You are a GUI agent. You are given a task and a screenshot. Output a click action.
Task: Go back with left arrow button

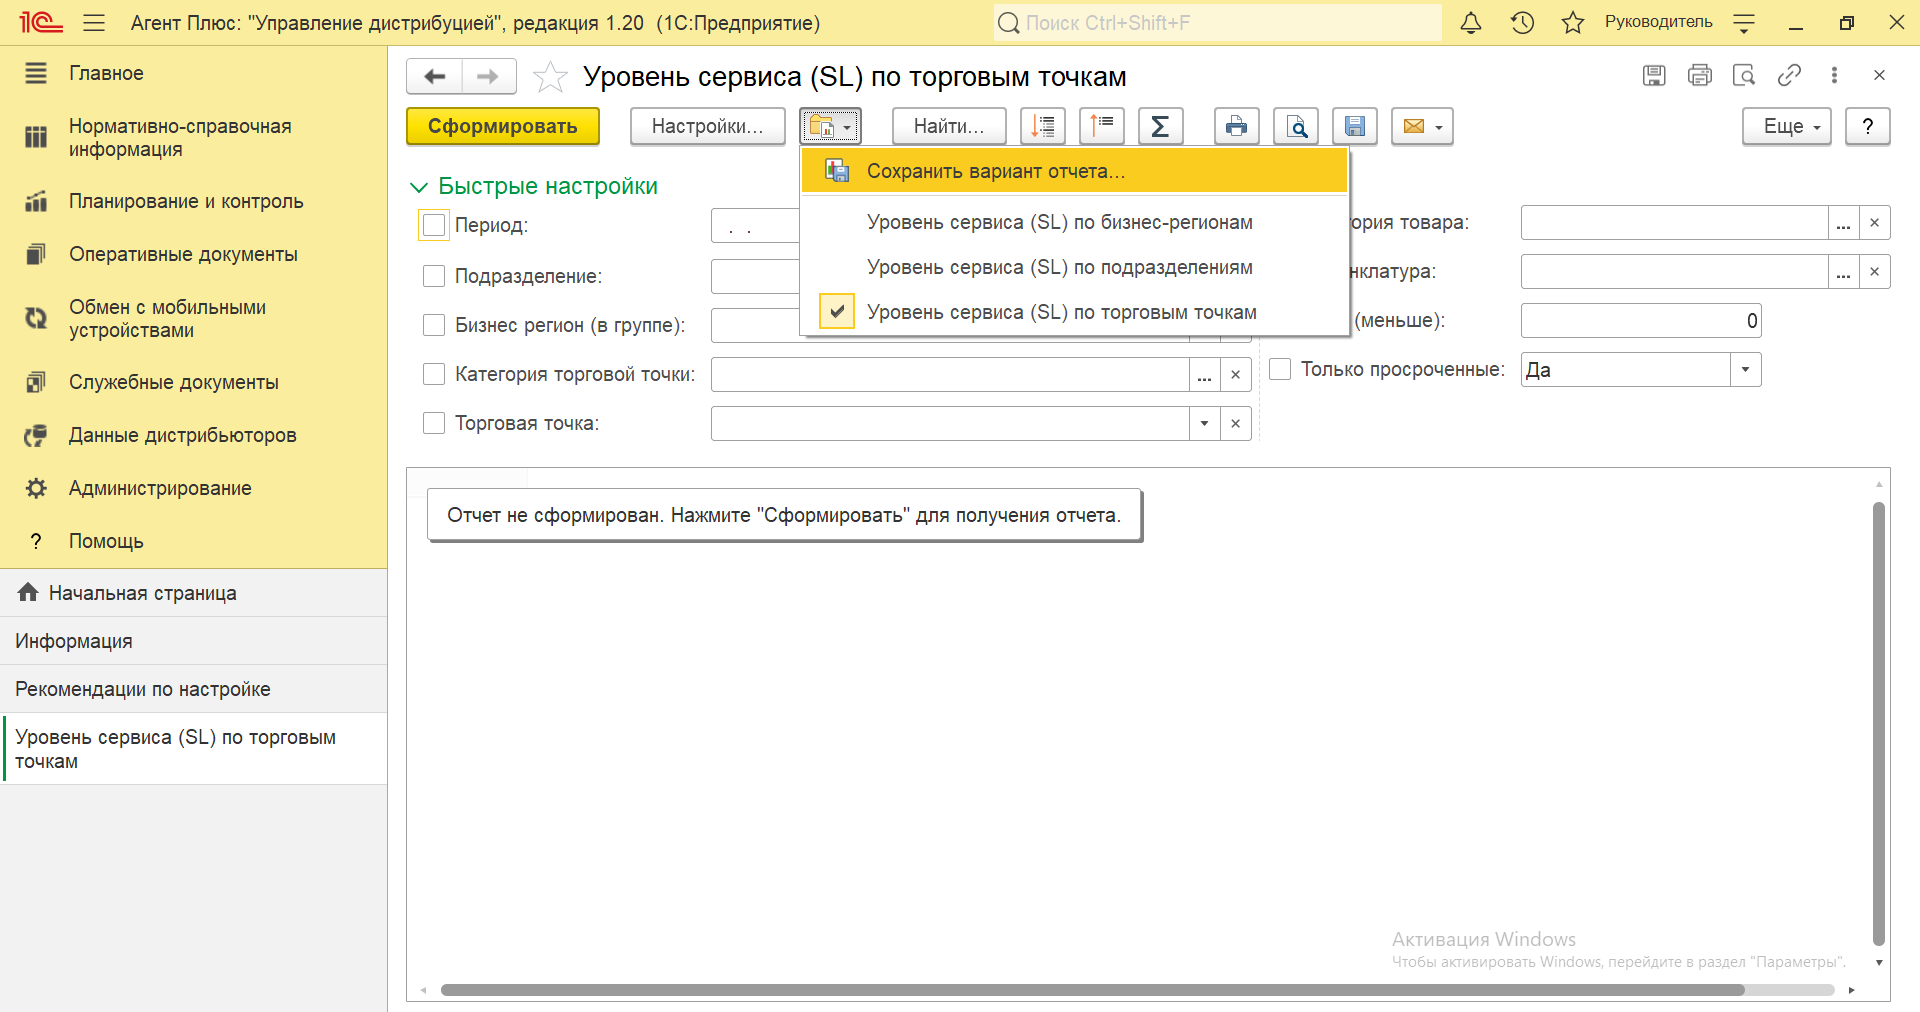(x=434, y=77)
